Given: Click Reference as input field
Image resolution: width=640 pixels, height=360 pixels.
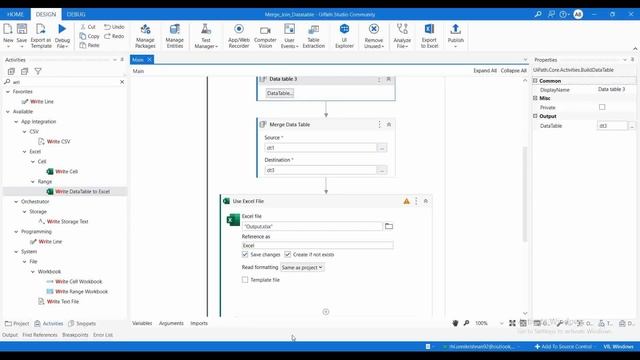Looking at the screenshot, I should click(317, 245).
